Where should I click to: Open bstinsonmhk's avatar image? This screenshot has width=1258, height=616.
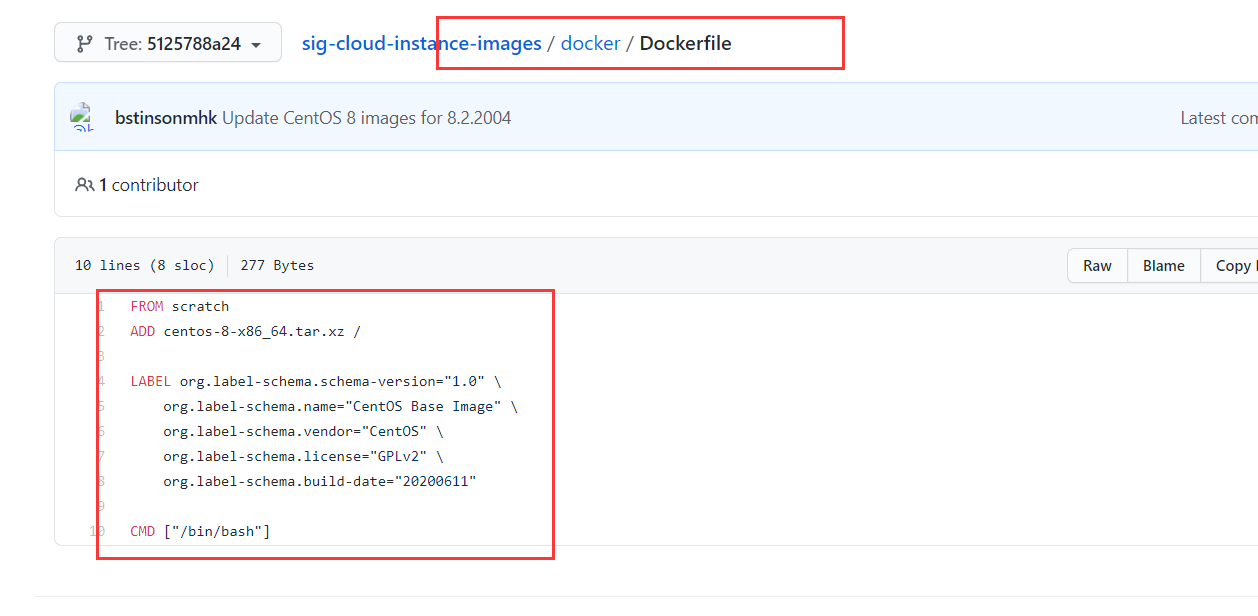[x=84, y=117]
